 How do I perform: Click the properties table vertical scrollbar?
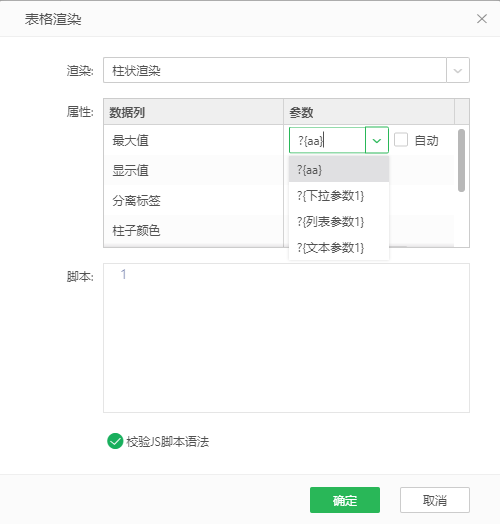[461, 160]
